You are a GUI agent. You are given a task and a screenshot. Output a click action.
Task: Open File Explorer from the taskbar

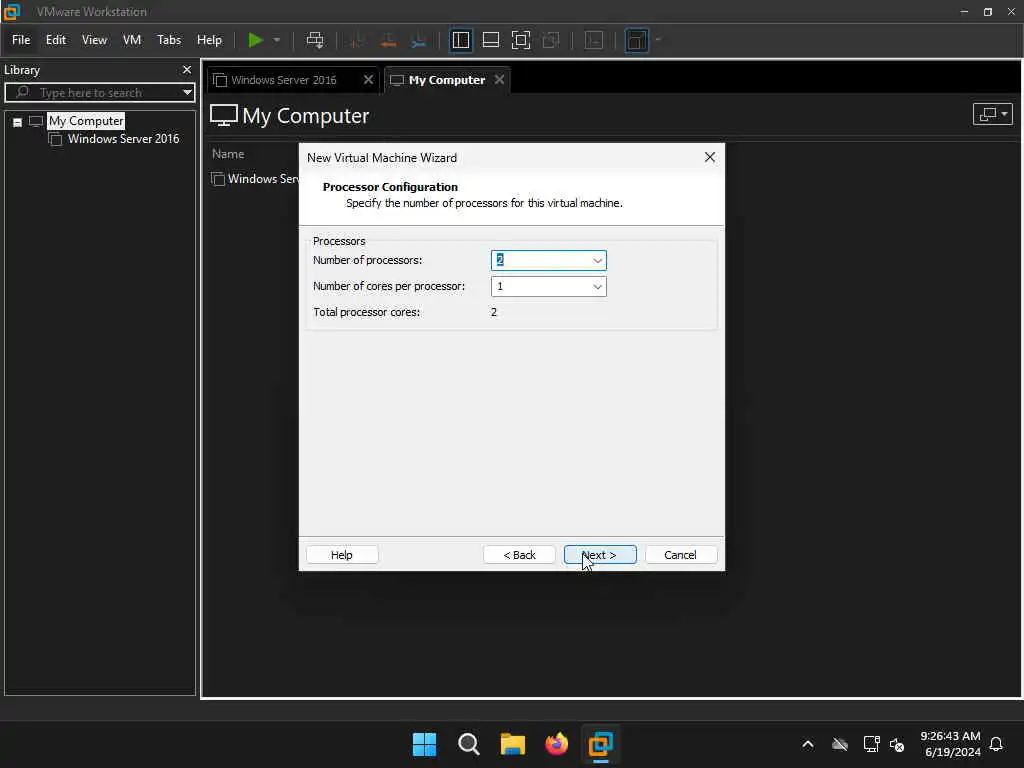[x=513, y=744]
